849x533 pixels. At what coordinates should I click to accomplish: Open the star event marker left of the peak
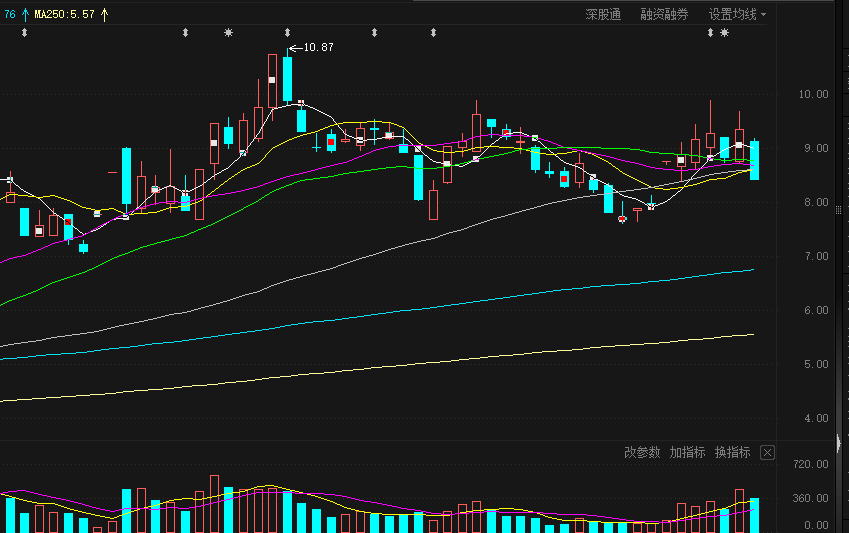[228, 33]
